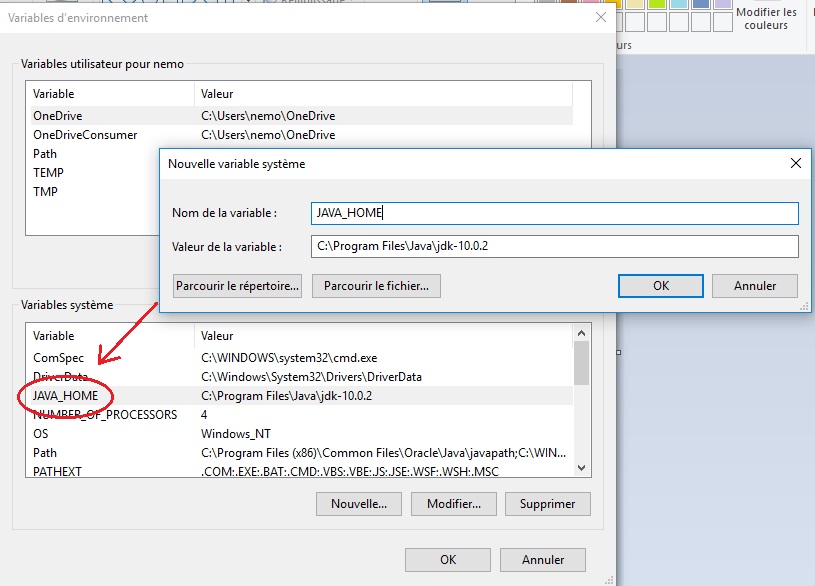815x586 pixels.
Task: Select the light blue theme color swatch
Action: (677, 5)
